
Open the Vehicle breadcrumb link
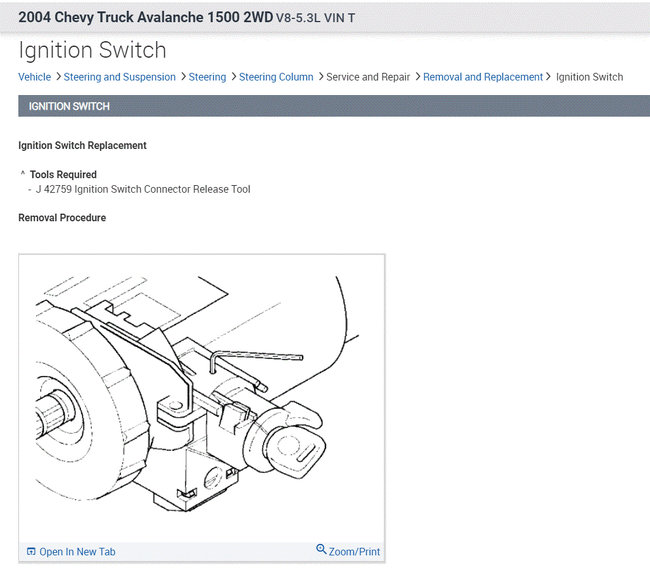[x=34, y=77]
